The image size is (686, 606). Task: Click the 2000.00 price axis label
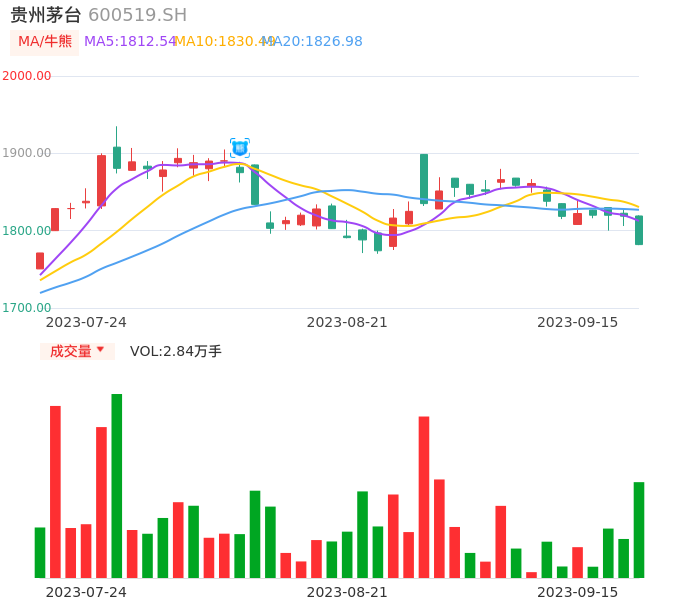coord(26,76)
